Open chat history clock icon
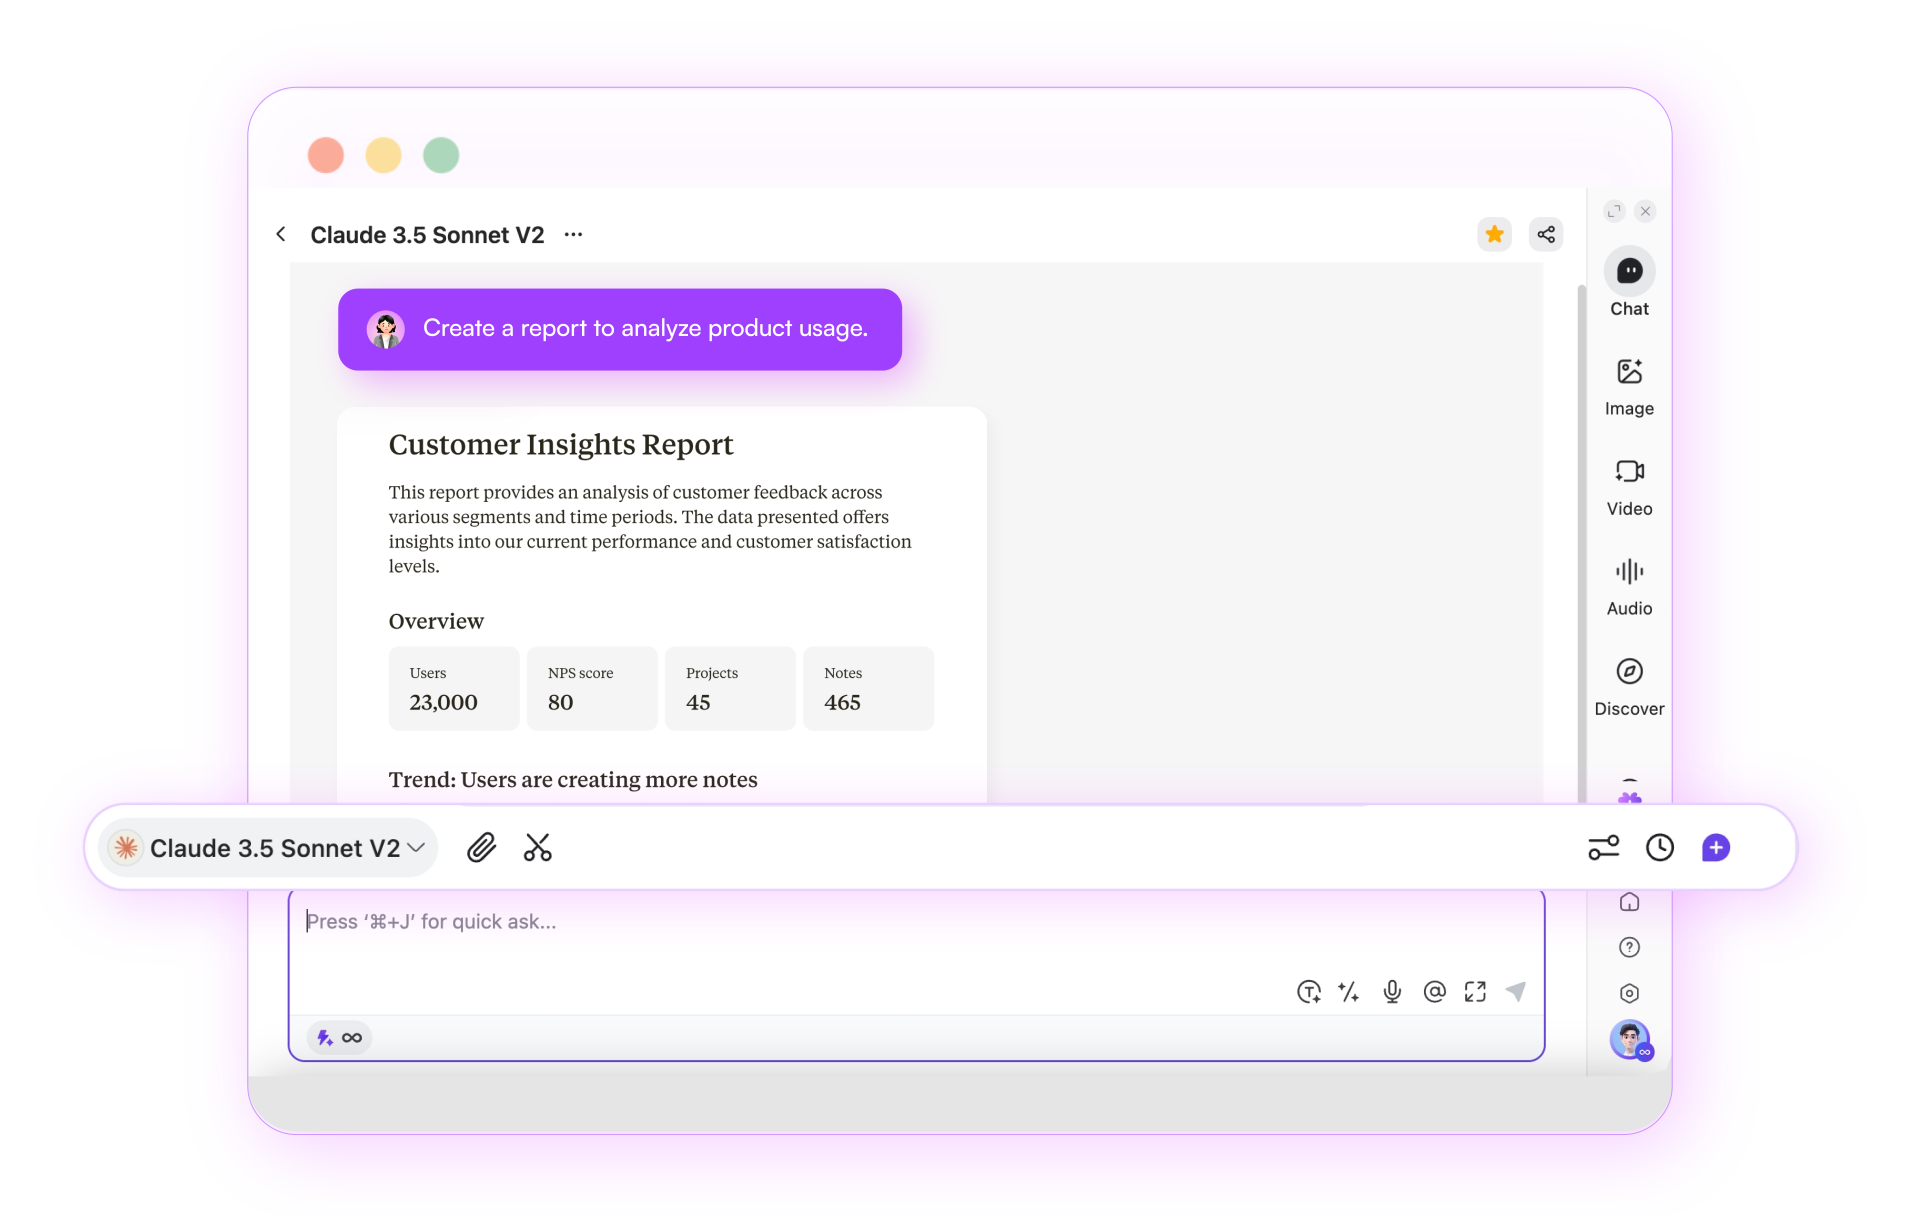 [x=1660, y=848]
